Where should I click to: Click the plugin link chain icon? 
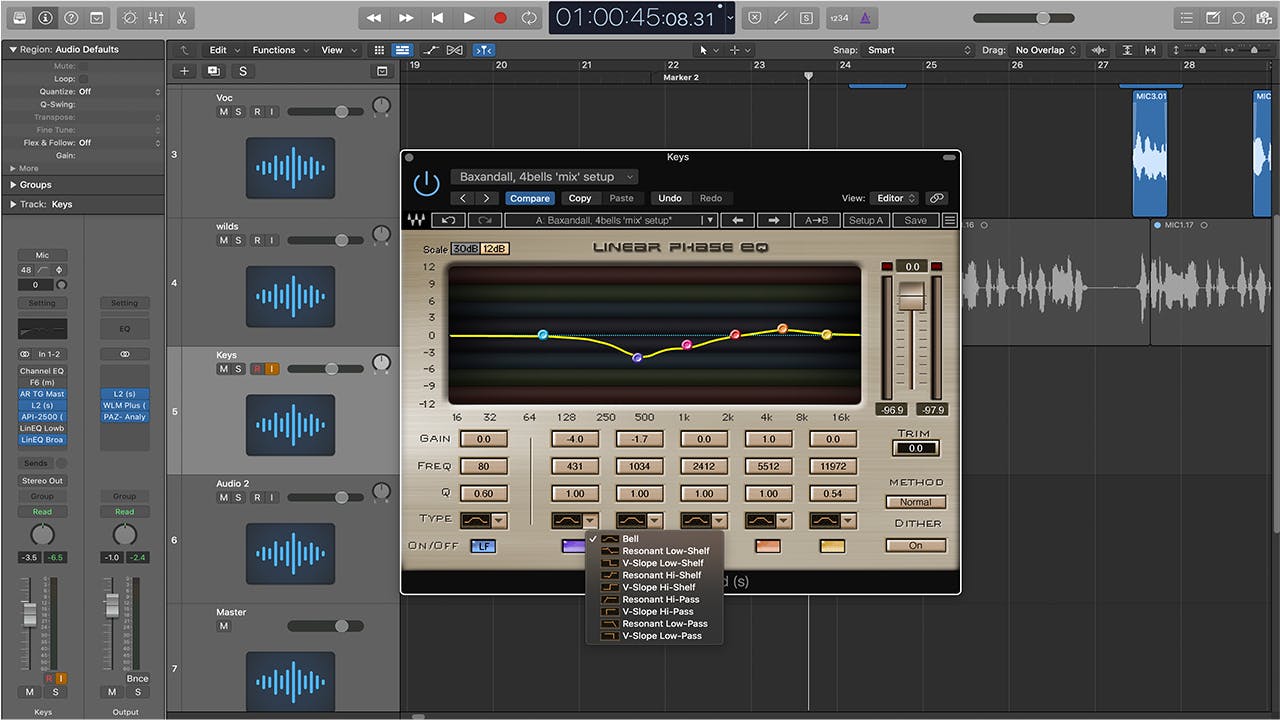[x=936, y=198]
